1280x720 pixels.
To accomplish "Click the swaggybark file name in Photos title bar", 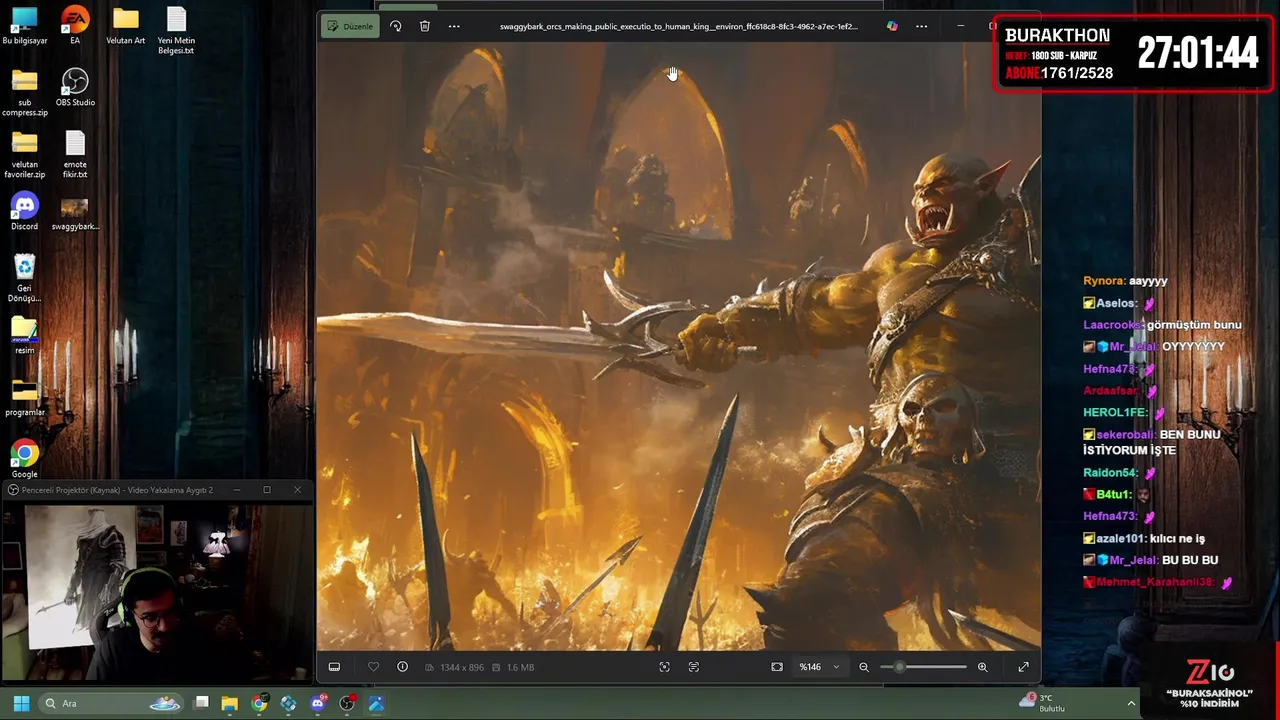I will 678,27.
